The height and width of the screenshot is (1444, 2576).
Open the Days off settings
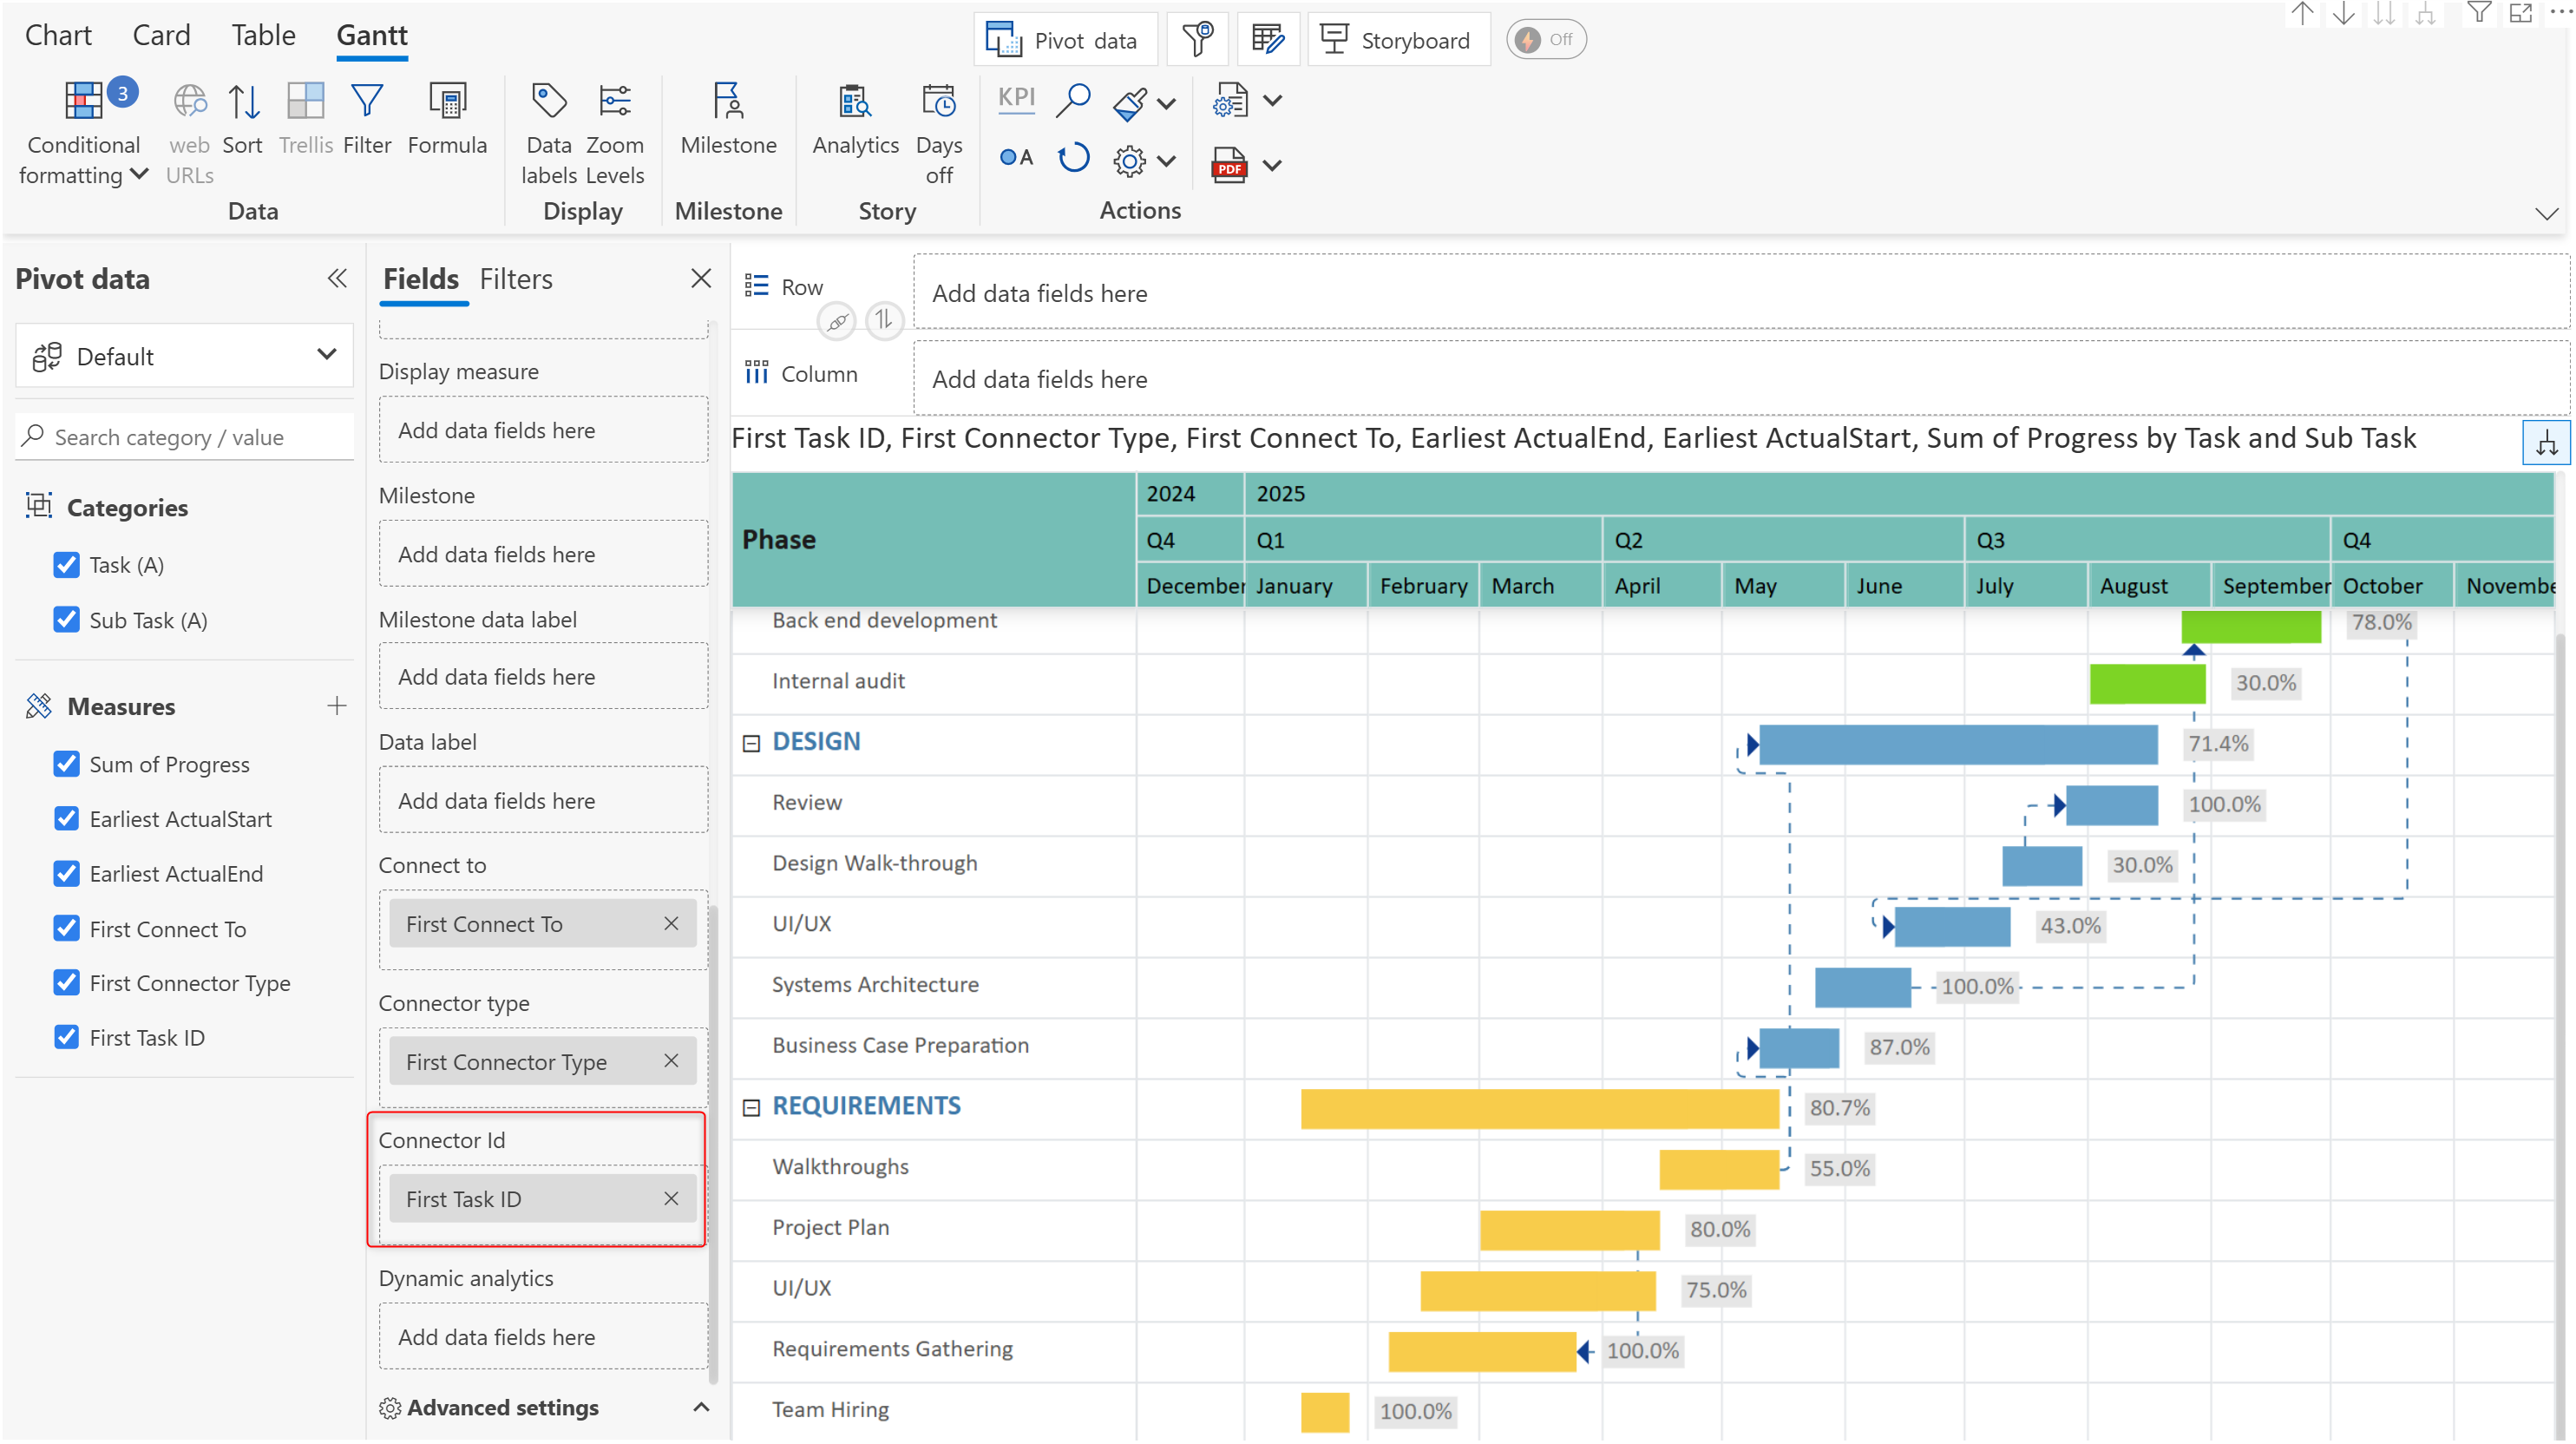coord(938,102)
